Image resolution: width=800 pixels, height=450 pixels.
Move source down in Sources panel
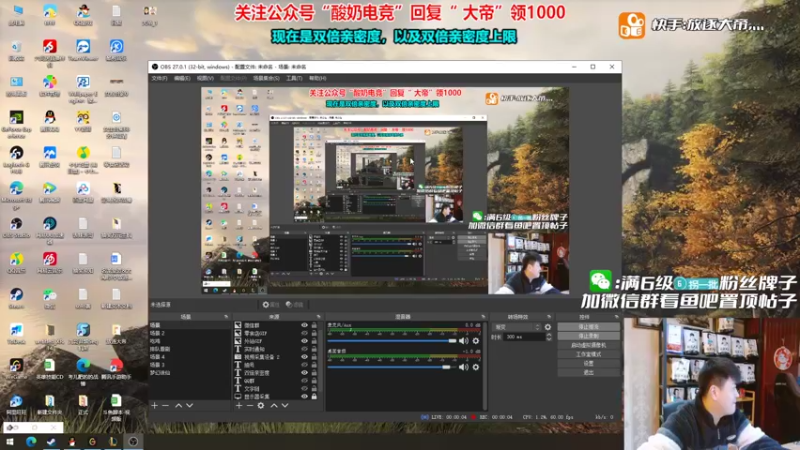coord(285,405)
